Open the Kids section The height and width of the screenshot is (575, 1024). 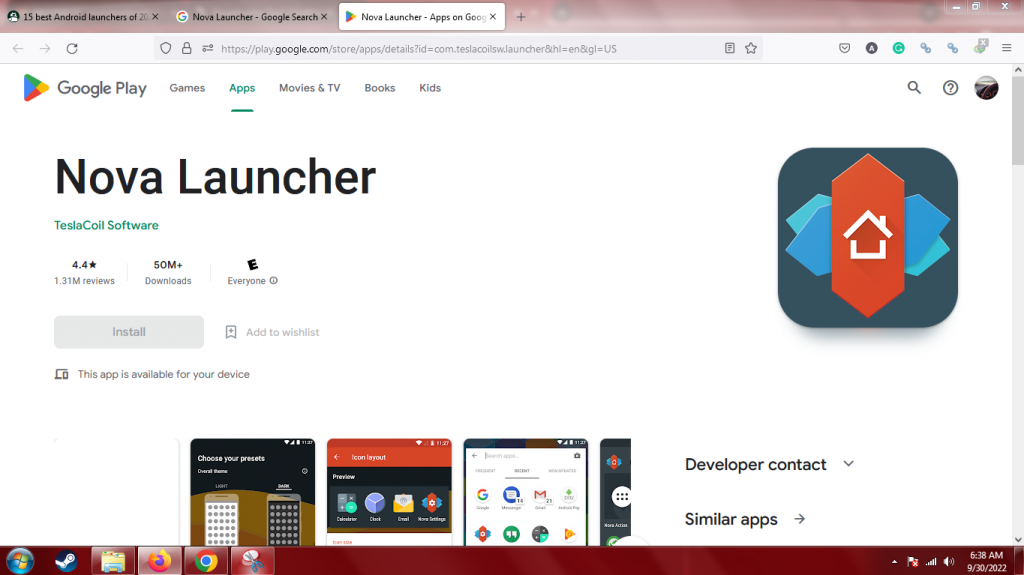click(430, 88)
